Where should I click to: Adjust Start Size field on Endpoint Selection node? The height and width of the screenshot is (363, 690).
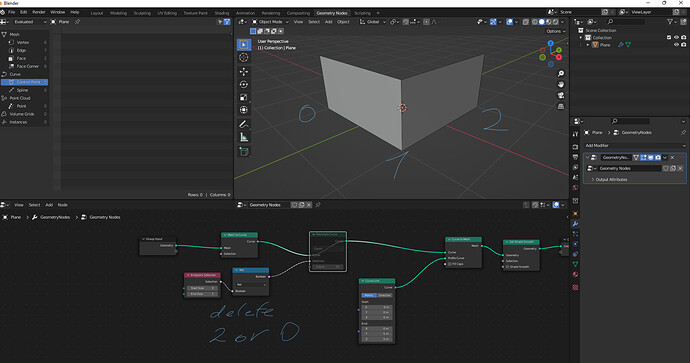[x=202, y=288]
